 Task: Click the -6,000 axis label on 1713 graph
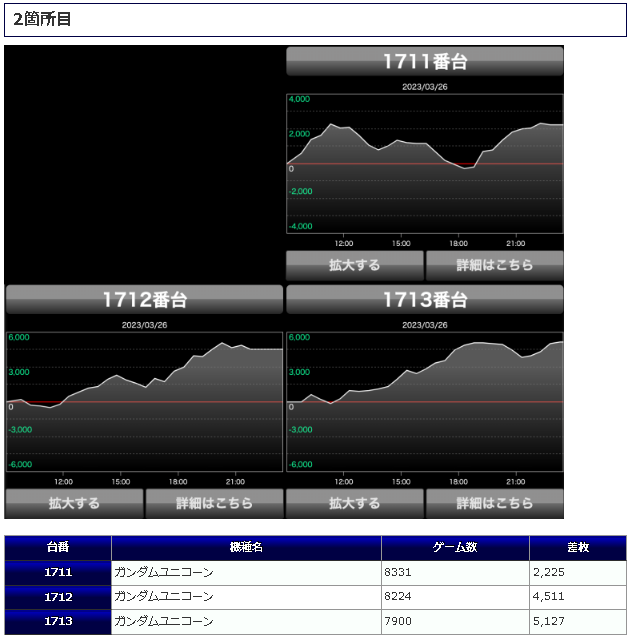tap(300, 464)
